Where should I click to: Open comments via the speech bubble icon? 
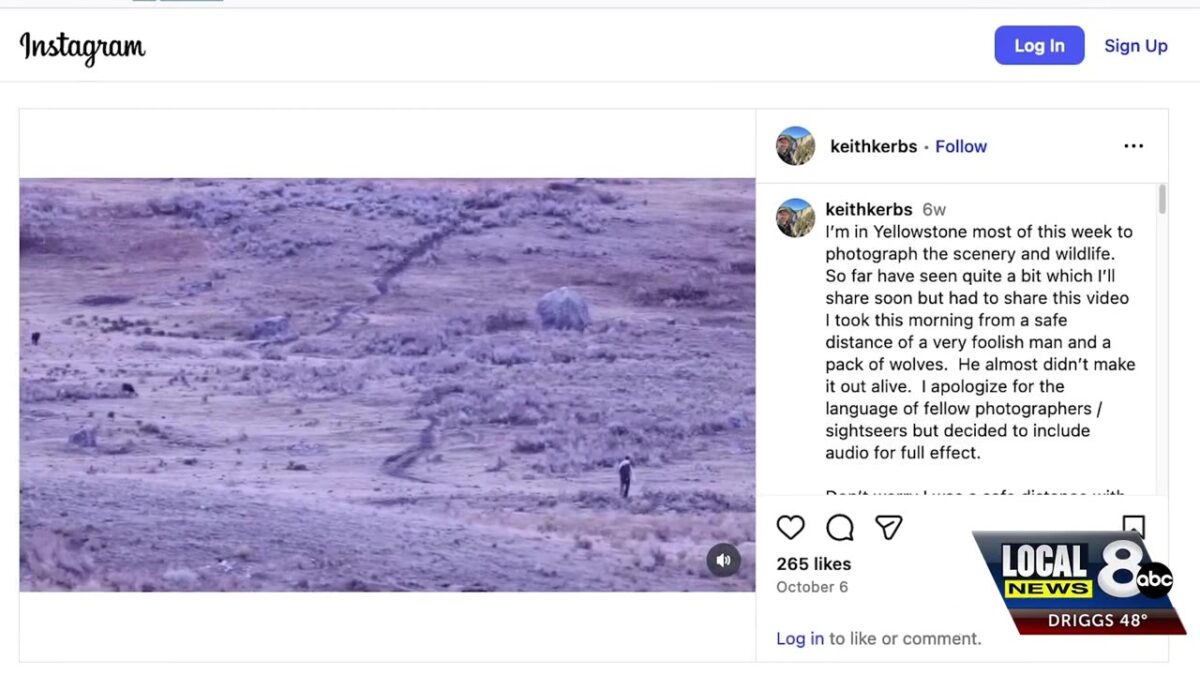pyautogui.click(x=839, y=527)
